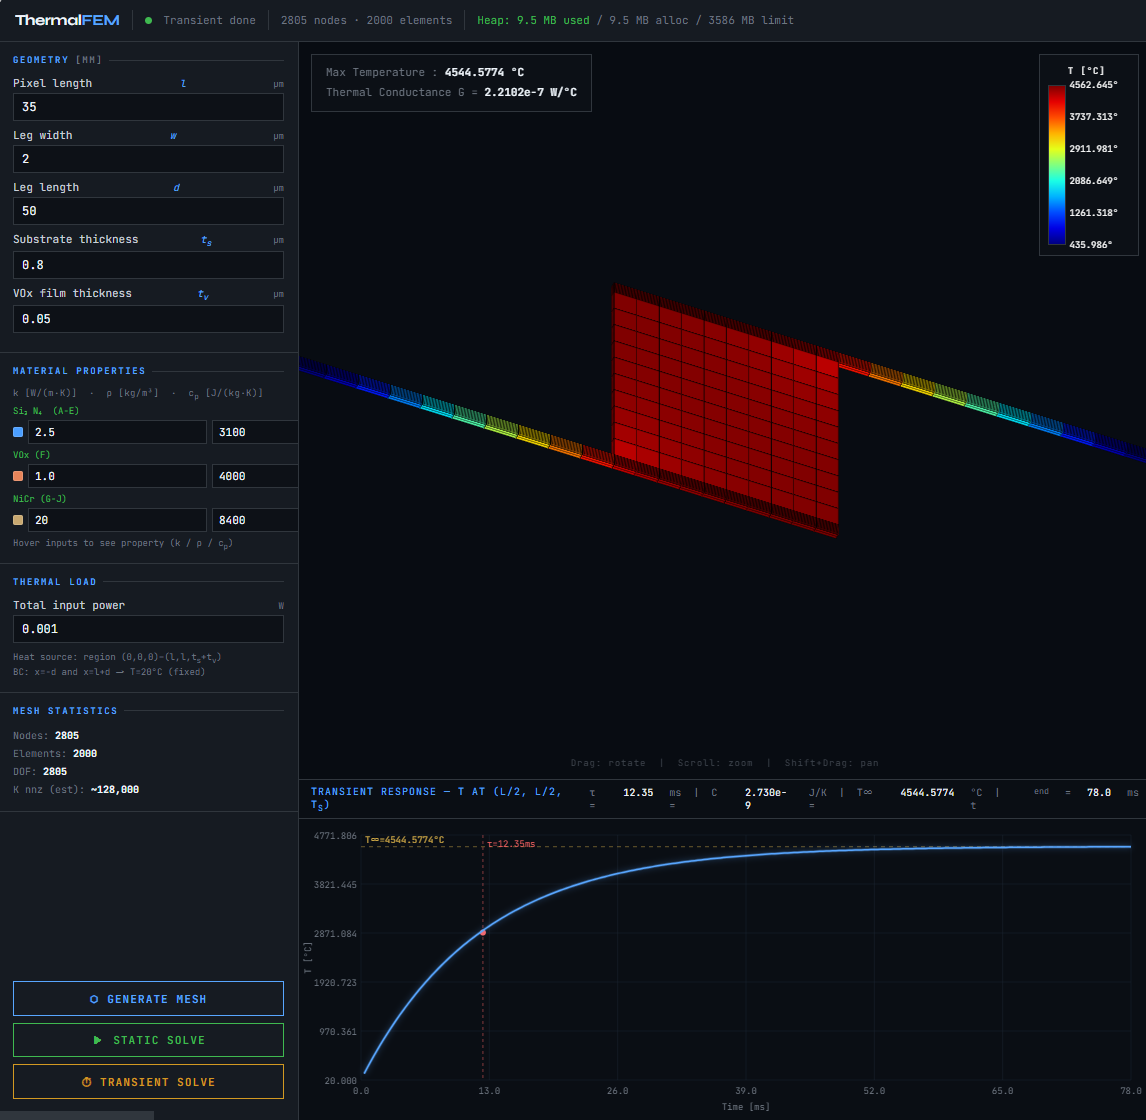Viewport: 1146px width, 1120px height.
Task: Select the tan NiCr material color swatch
Action: point(17,519)
